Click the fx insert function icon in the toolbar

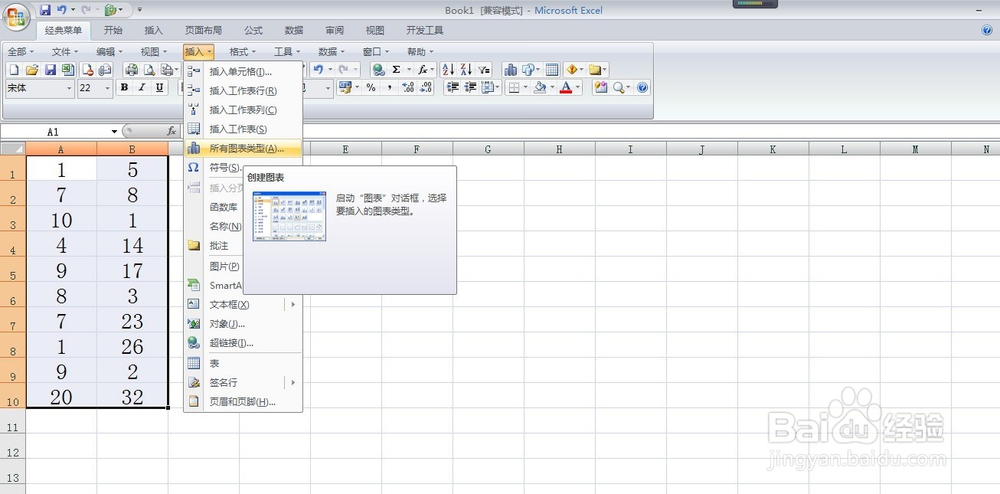pyautogui.click(x=422, y=70)
